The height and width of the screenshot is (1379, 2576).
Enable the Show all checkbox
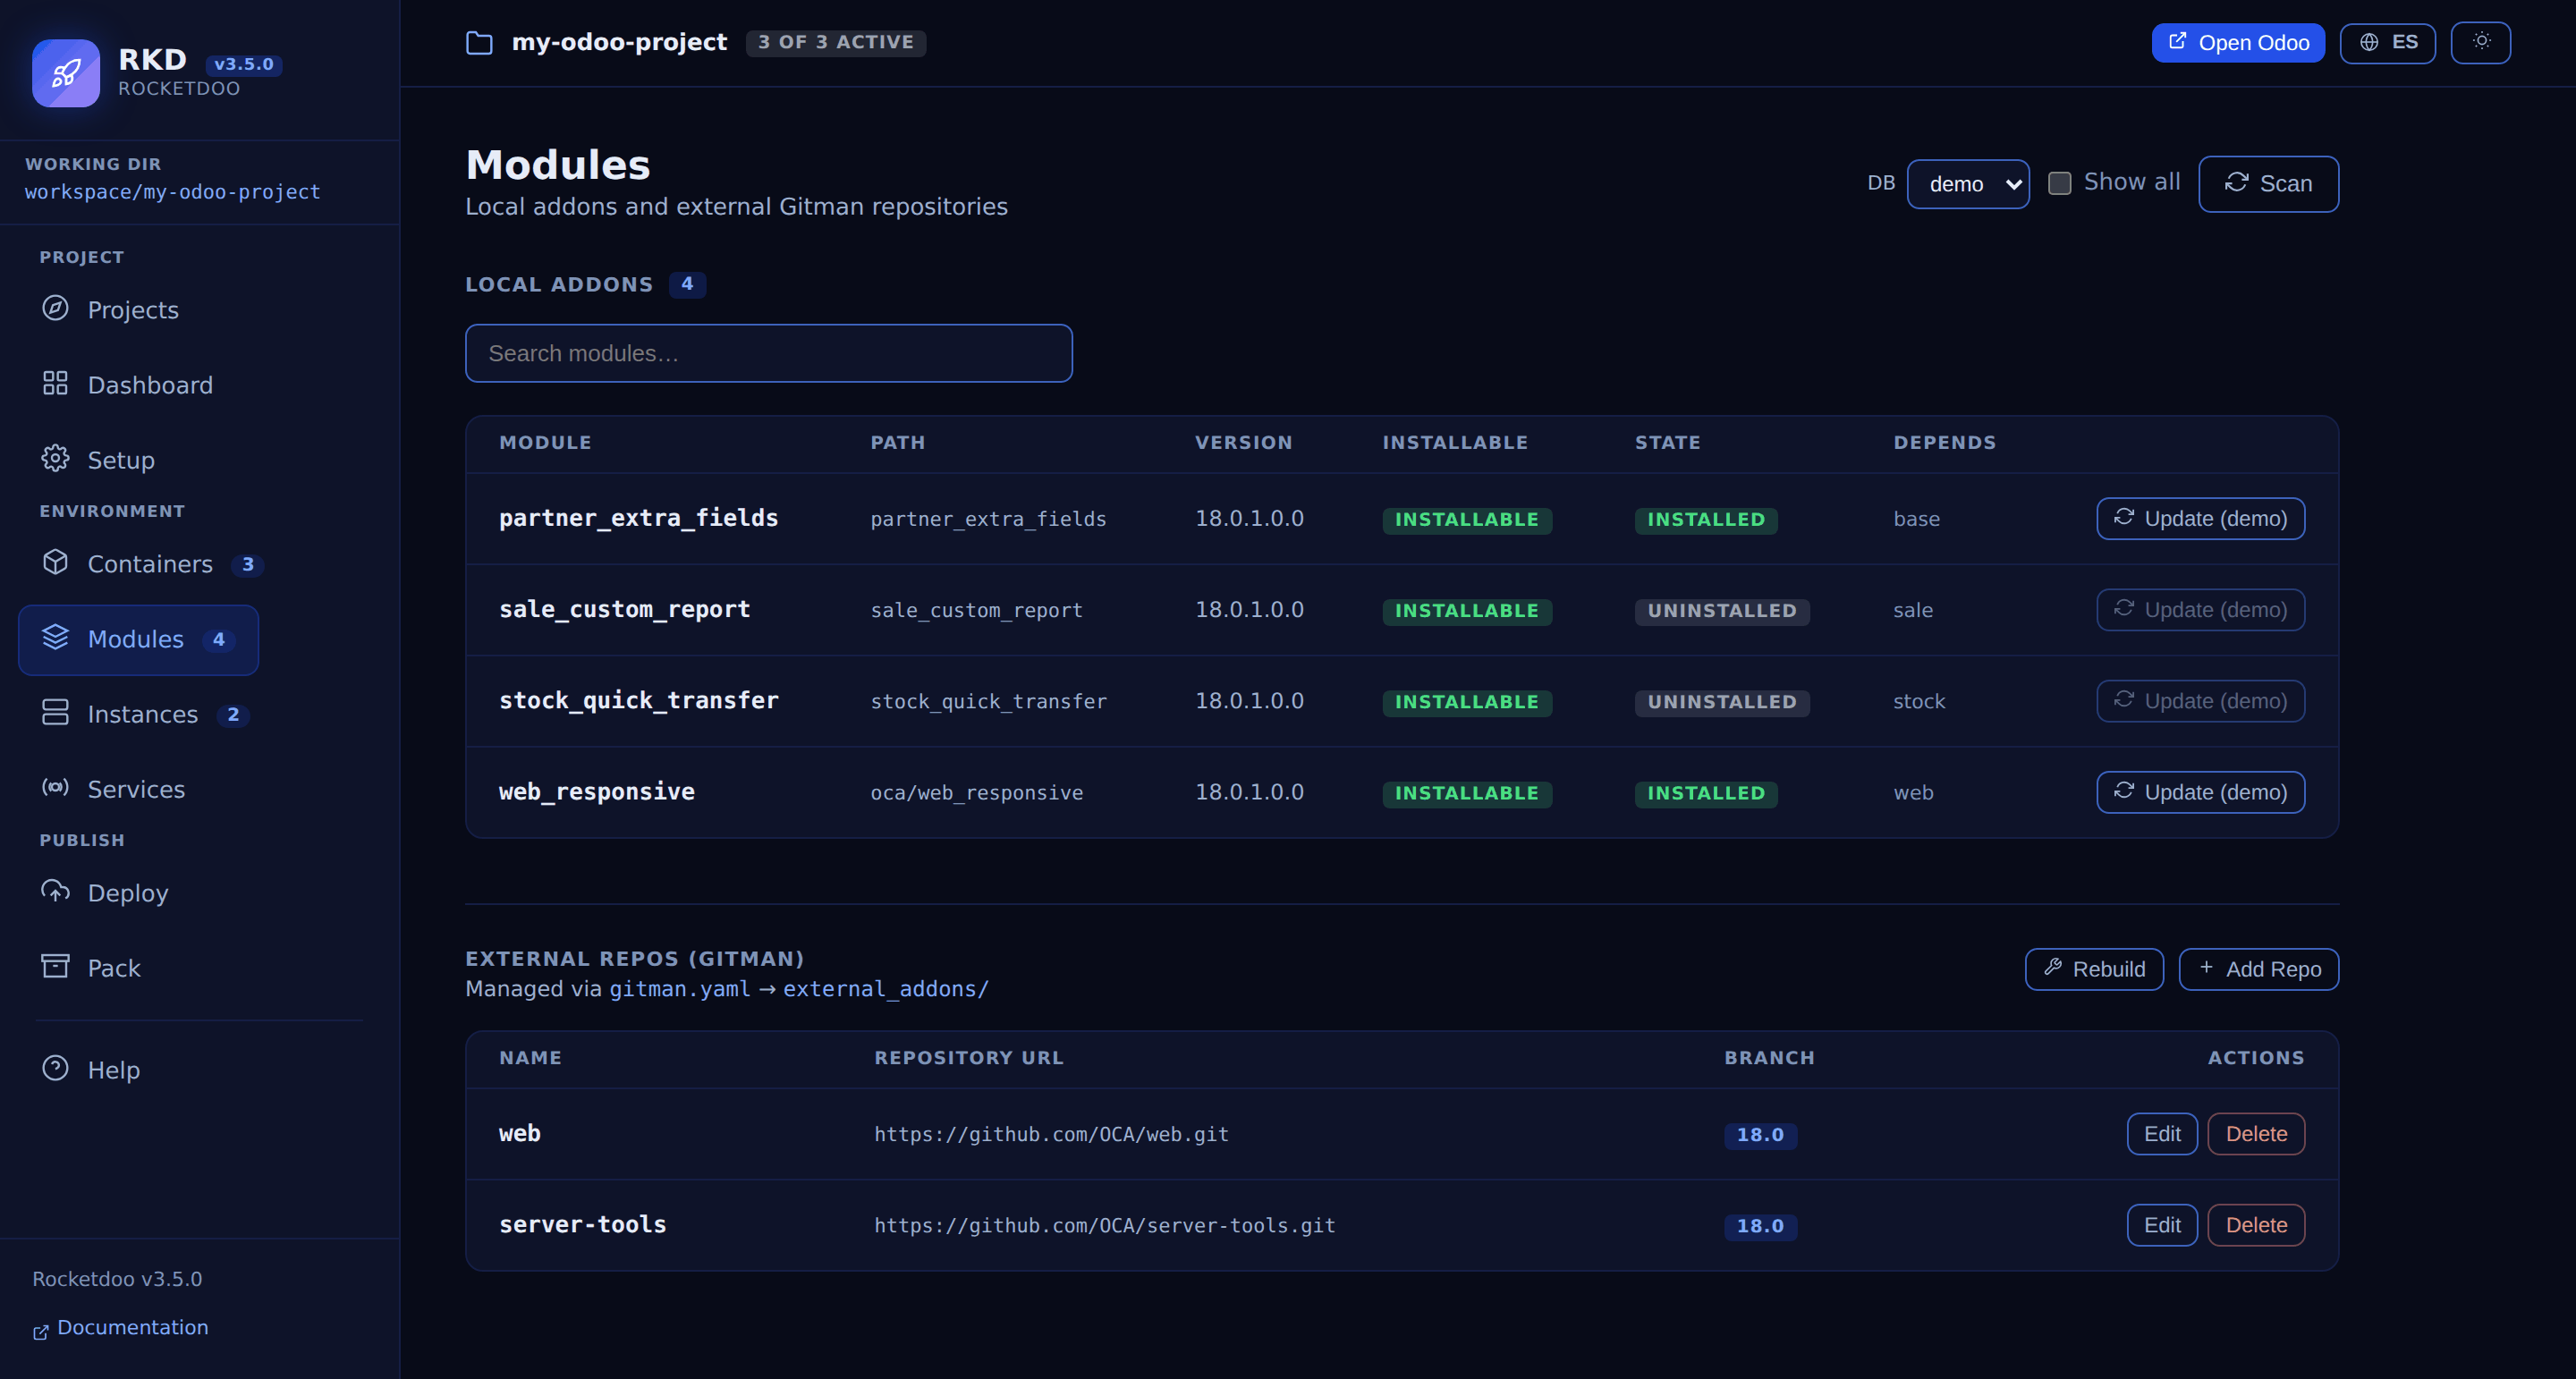2060,183
